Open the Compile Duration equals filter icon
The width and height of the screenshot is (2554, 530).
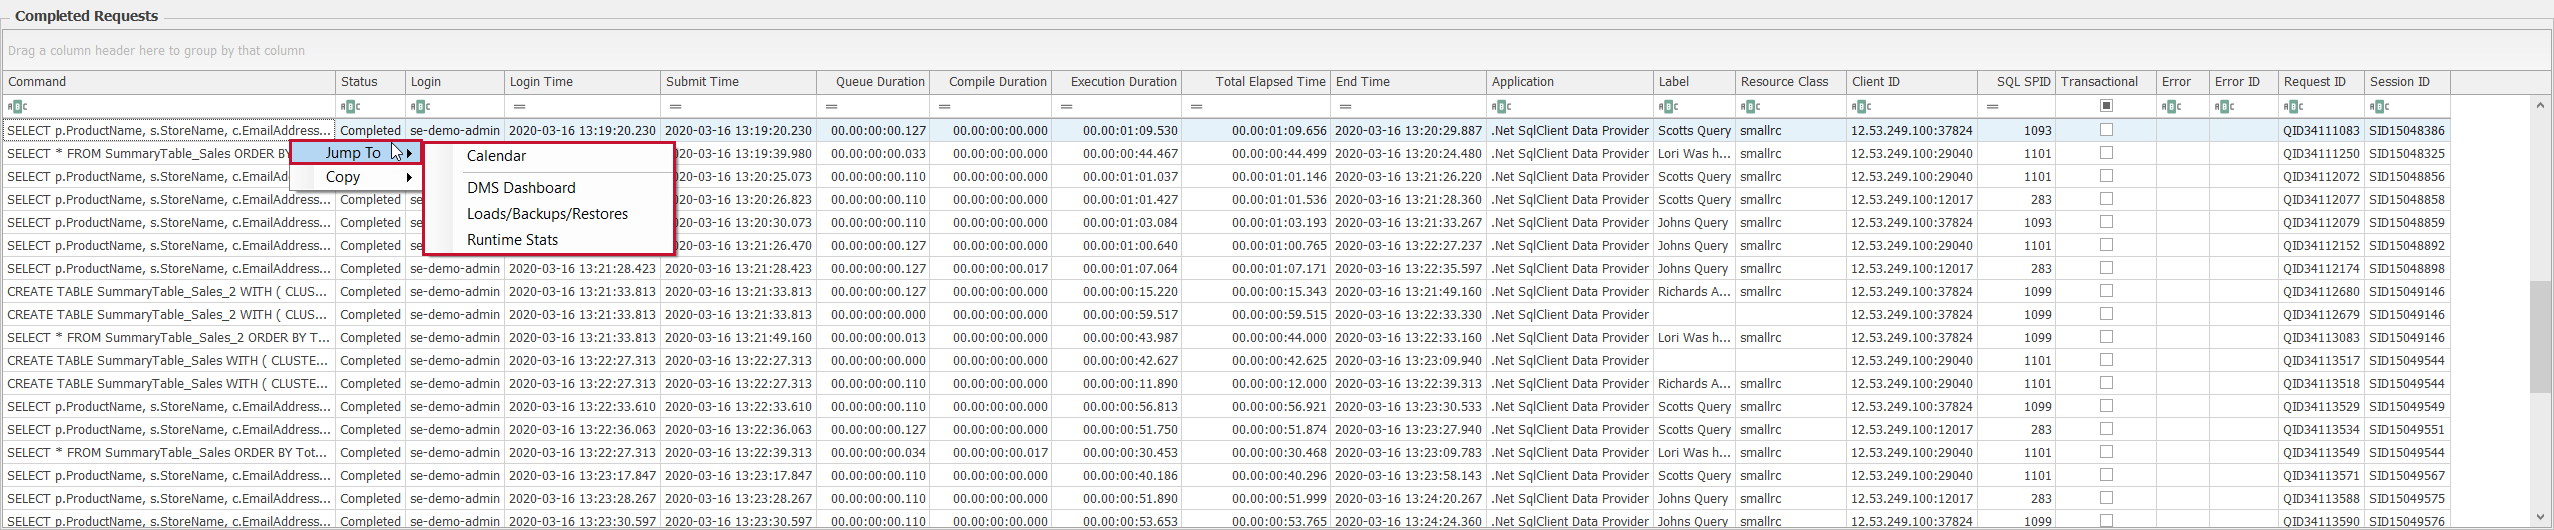tap(945, 106)
